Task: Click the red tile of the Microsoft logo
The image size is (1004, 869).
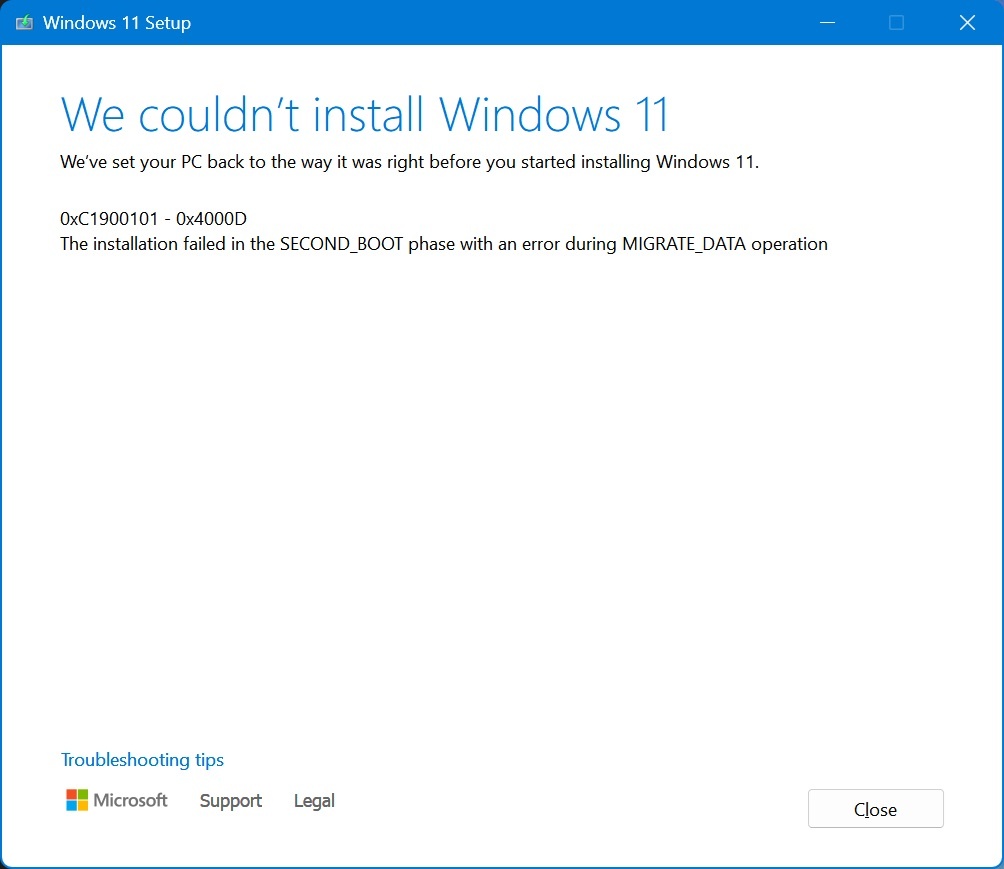Action: tap(71, 793)
